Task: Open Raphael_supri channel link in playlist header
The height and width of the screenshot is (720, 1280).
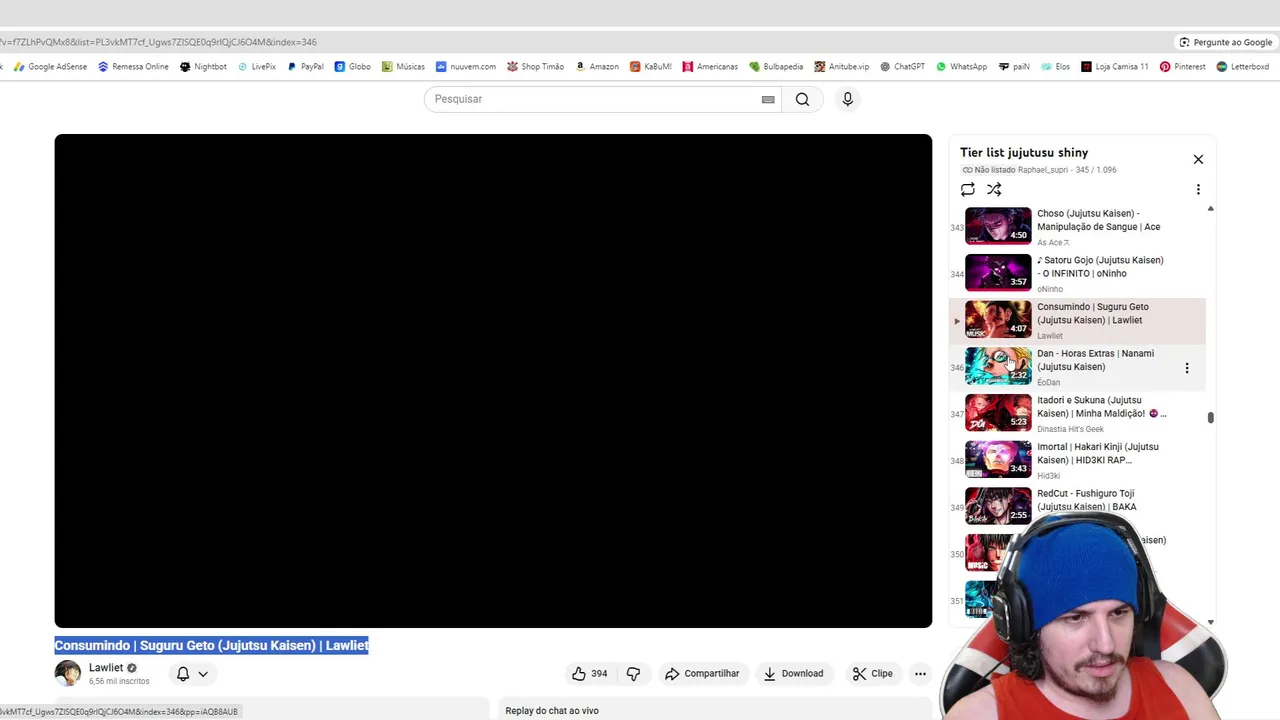Action: point(1043,170)
